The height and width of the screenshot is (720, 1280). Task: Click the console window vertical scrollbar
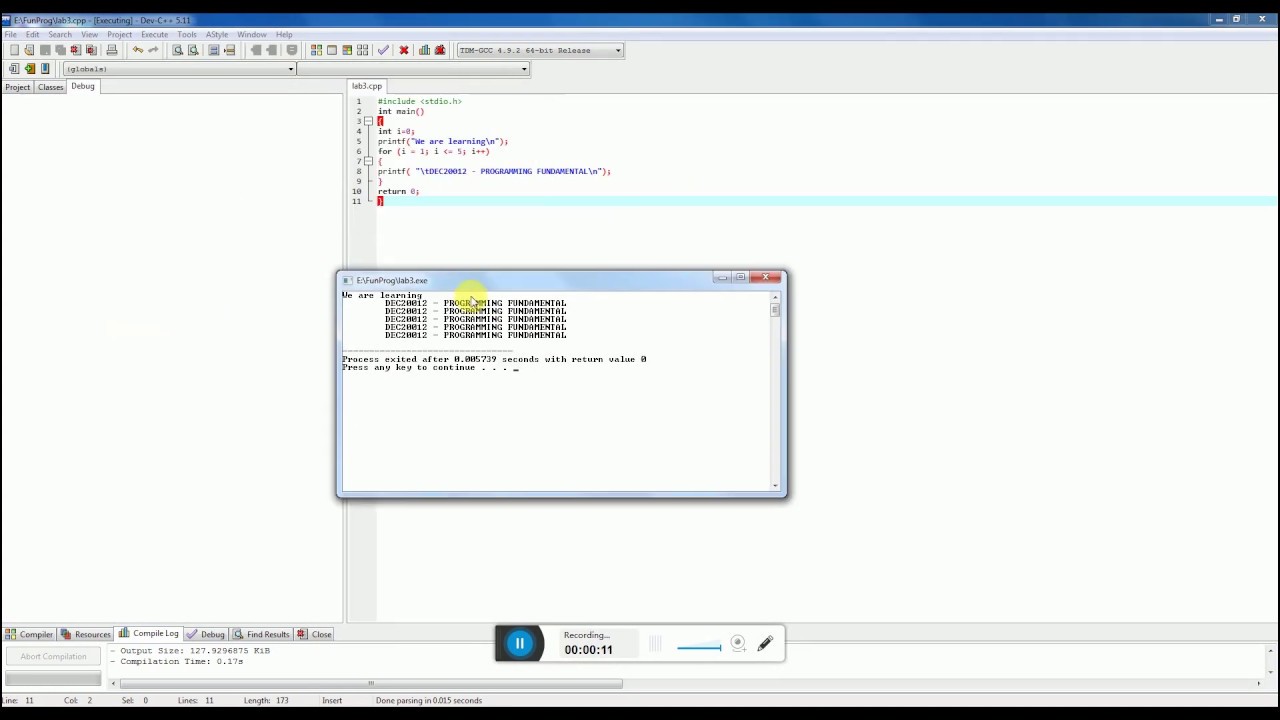pyautogui.click(x=775, y=392)
